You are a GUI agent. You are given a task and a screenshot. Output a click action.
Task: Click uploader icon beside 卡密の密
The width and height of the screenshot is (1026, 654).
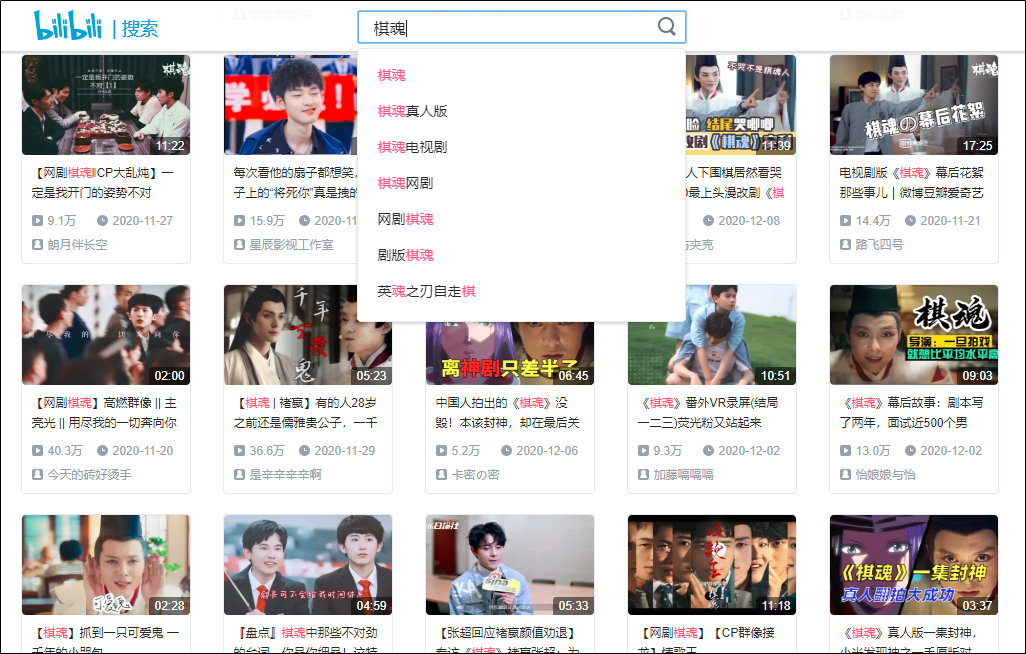pyautogui.click(x=442, y=475)
